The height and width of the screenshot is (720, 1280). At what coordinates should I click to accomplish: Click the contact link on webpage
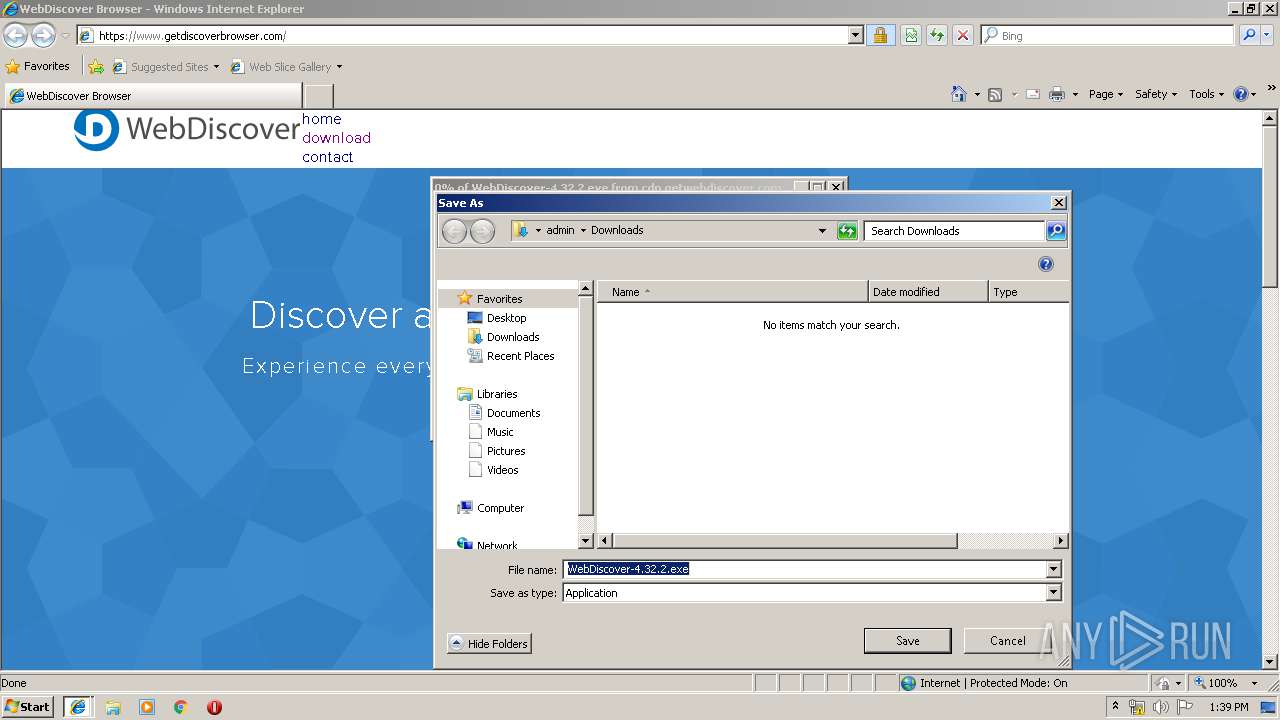click(327, 157)
